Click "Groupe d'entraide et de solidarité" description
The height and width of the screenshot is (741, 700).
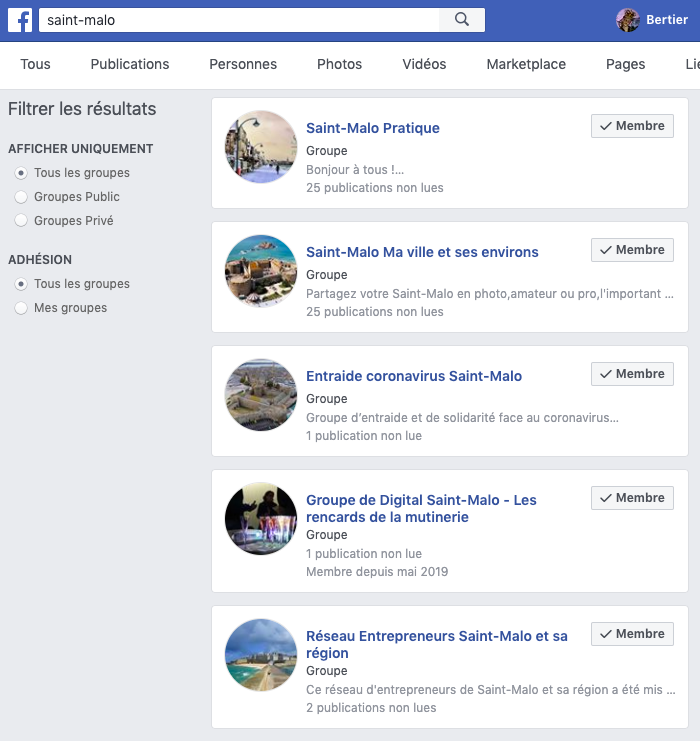[x=462, y=418]
